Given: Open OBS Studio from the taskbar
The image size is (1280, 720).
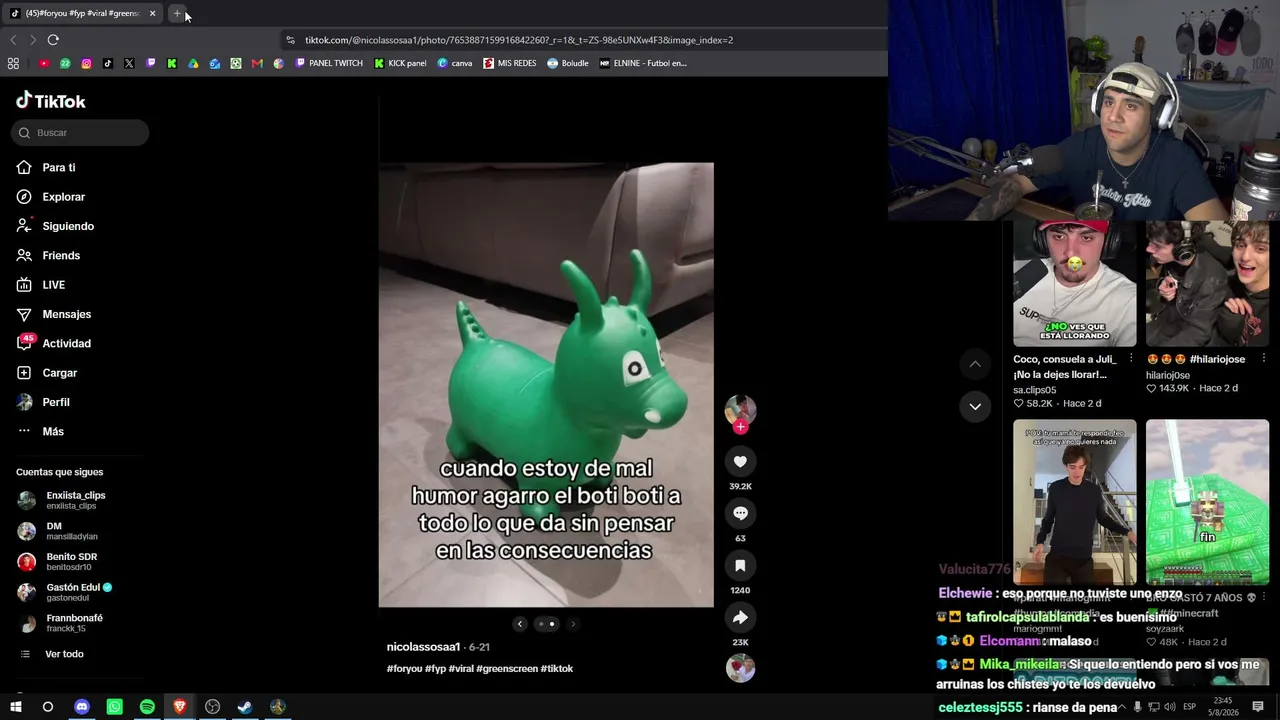Looking at the screenshot, I should (x=212, y=707).
